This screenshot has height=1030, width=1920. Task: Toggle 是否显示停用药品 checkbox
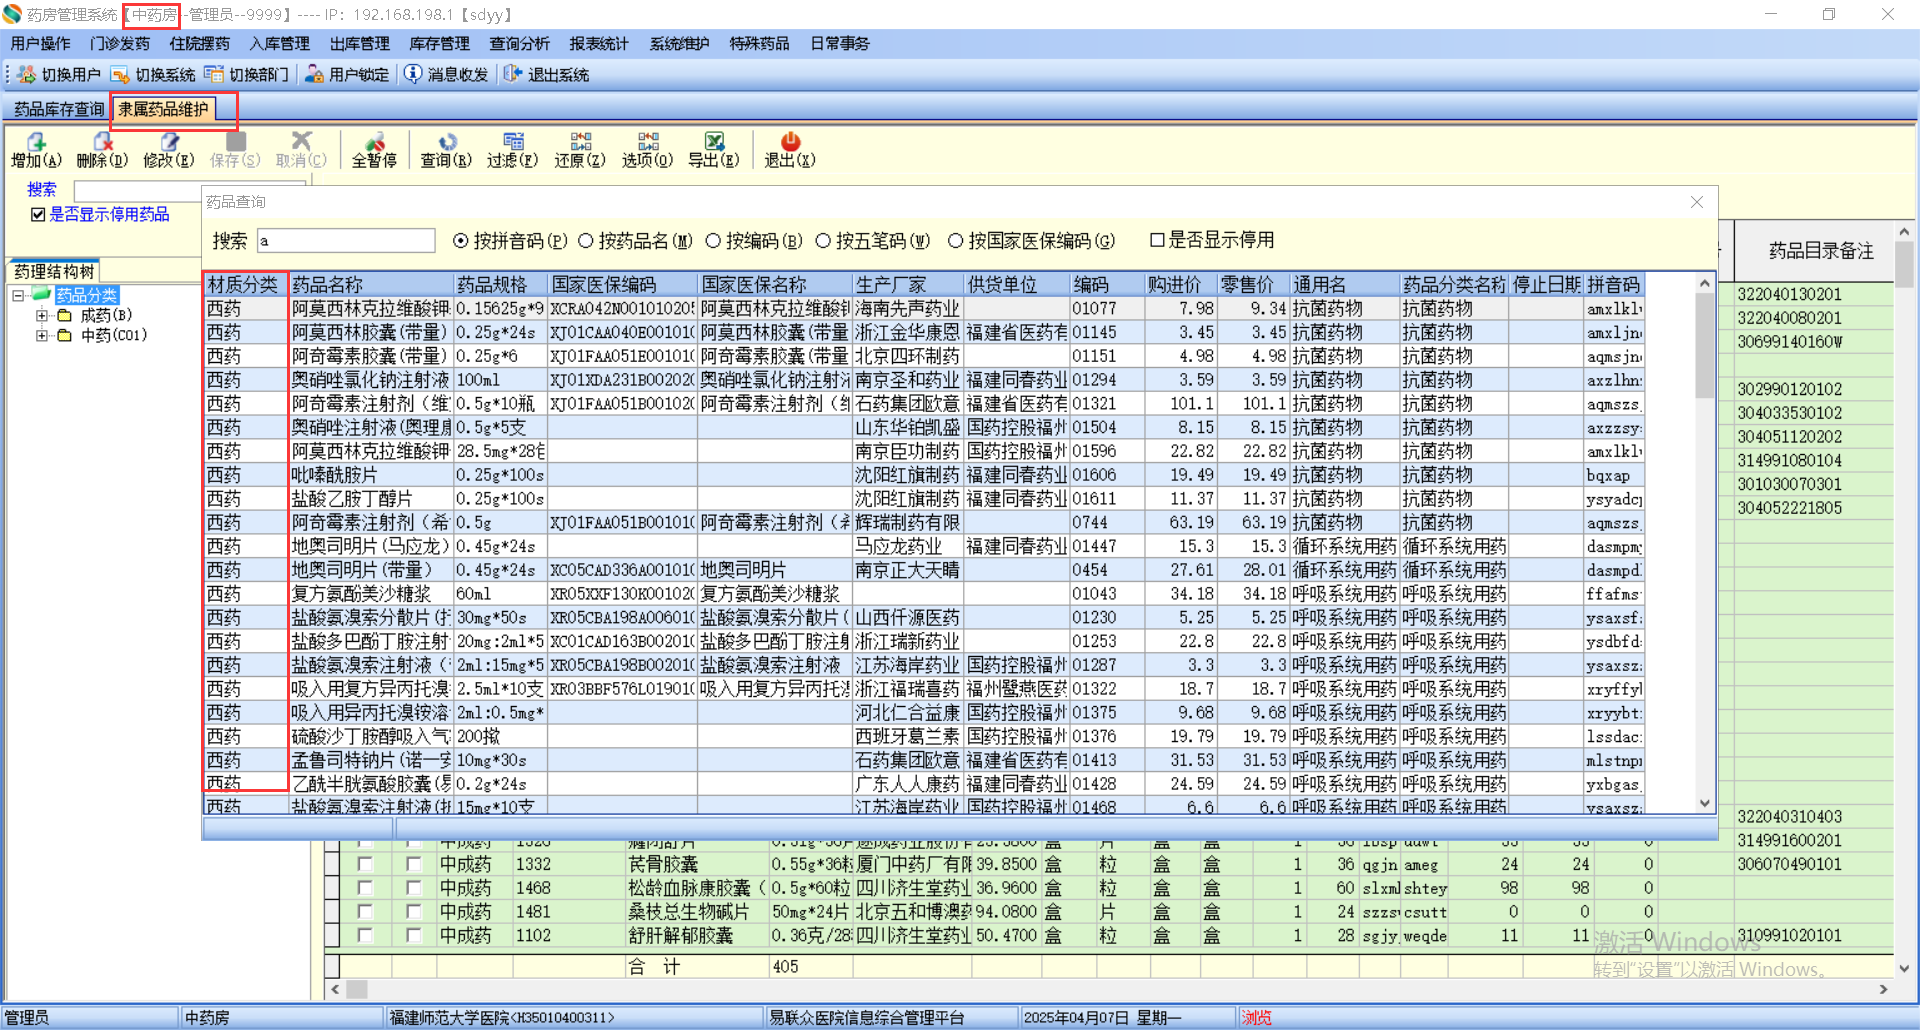click(x=38, y=215)
